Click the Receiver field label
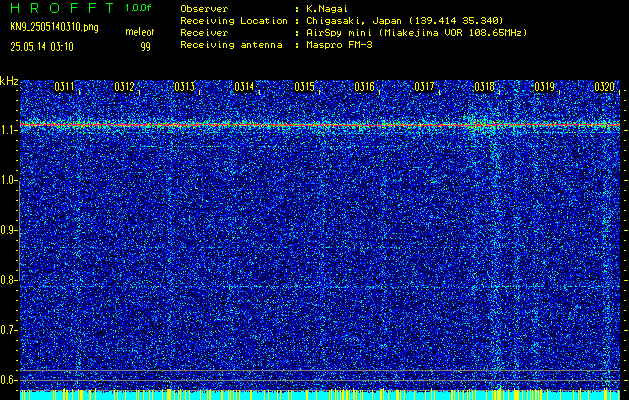This screenshot has height=400, width=629. coord(204,33)
